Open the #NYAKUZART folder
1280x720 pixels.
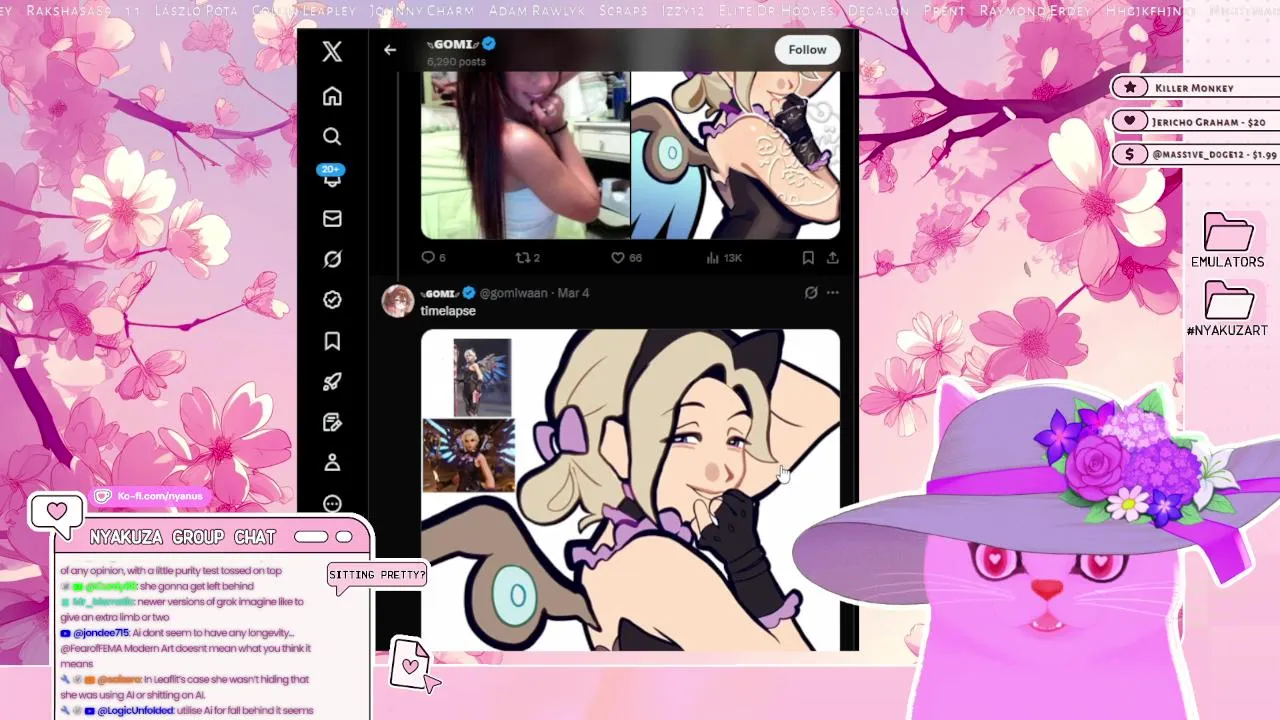pos(1228,309)
